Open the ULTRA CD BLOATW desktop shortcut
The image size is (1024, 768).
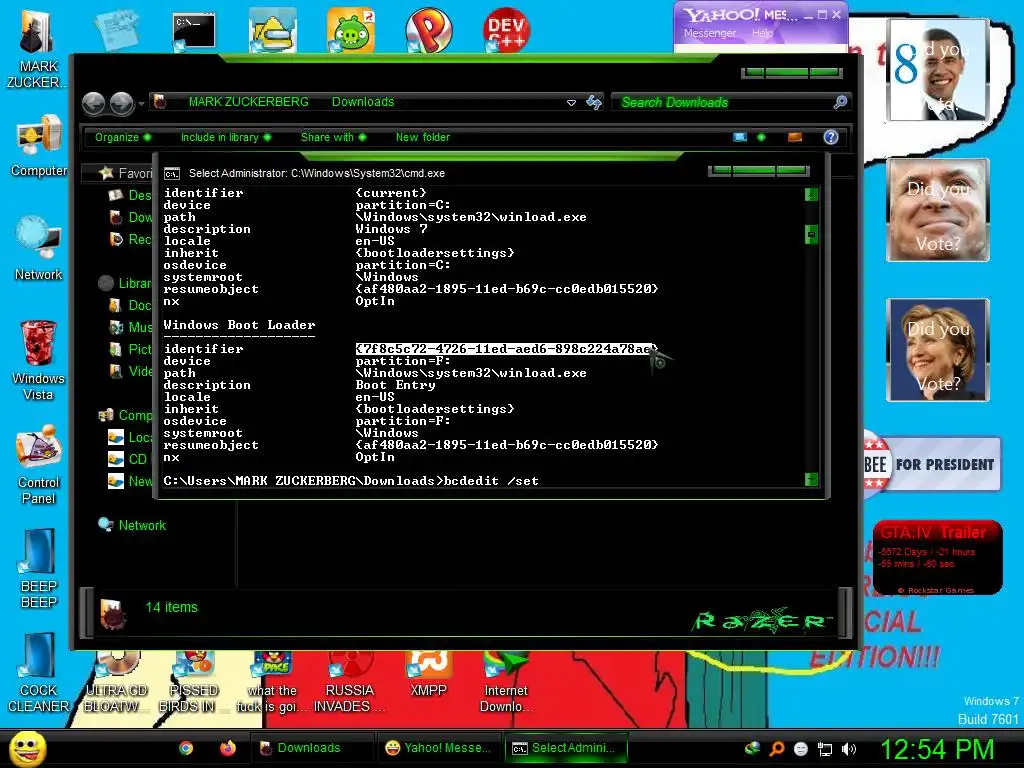pos(116,682)
